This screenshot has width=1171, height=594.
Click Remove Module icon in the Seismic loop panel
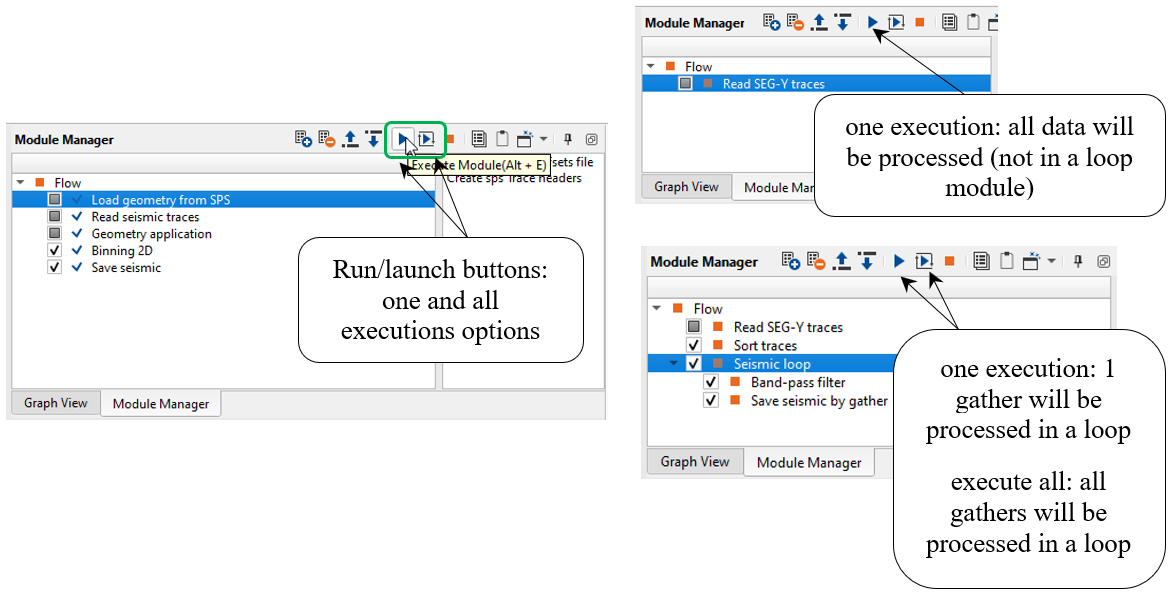815,261
